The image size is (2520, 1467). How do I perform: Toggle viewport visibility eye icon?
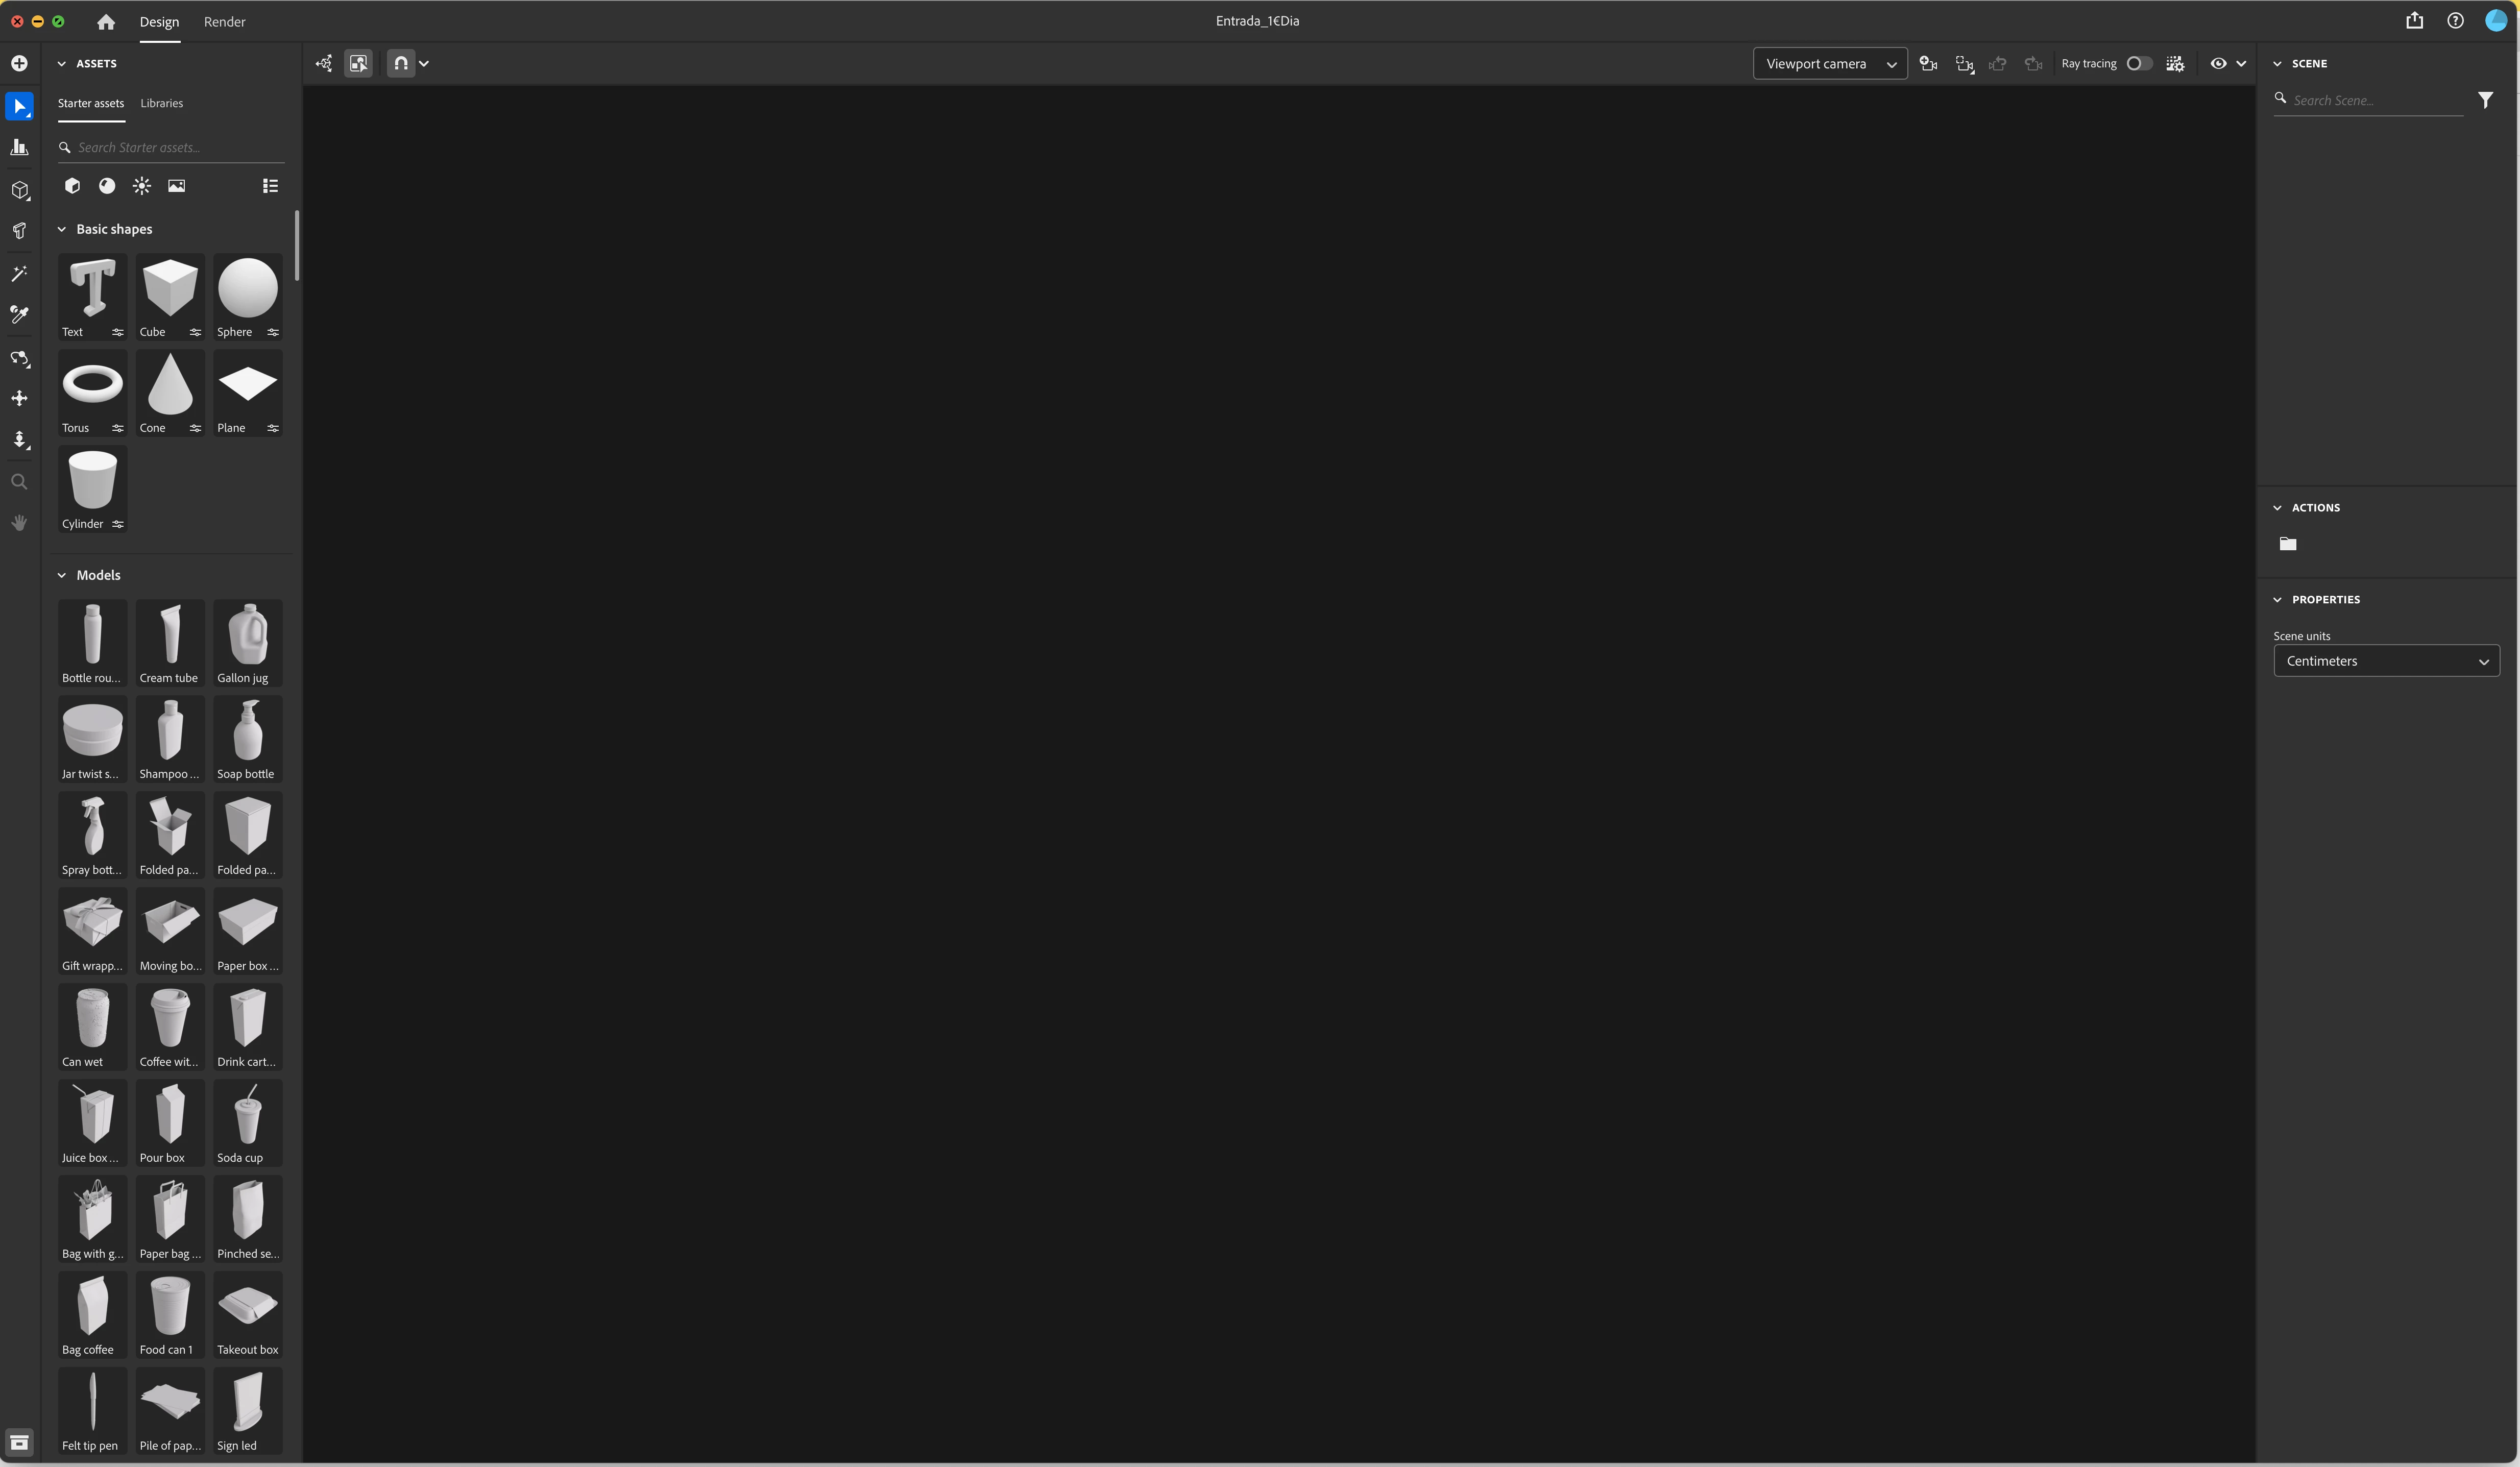[x=2218, y=64]
